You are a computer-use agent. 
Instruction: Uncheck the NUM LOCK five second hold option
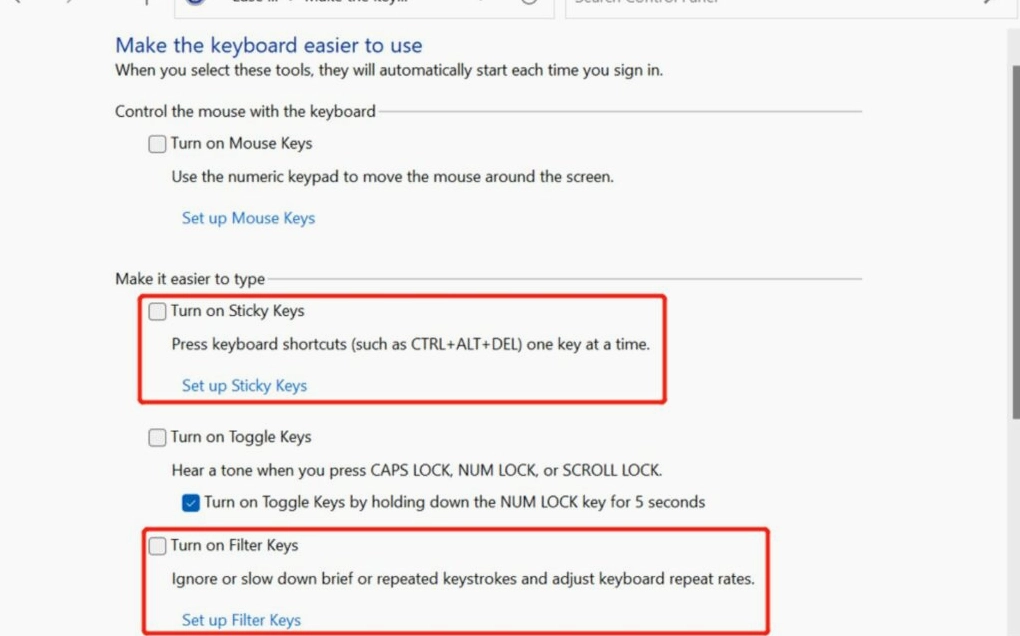click(x=190, y=503)
